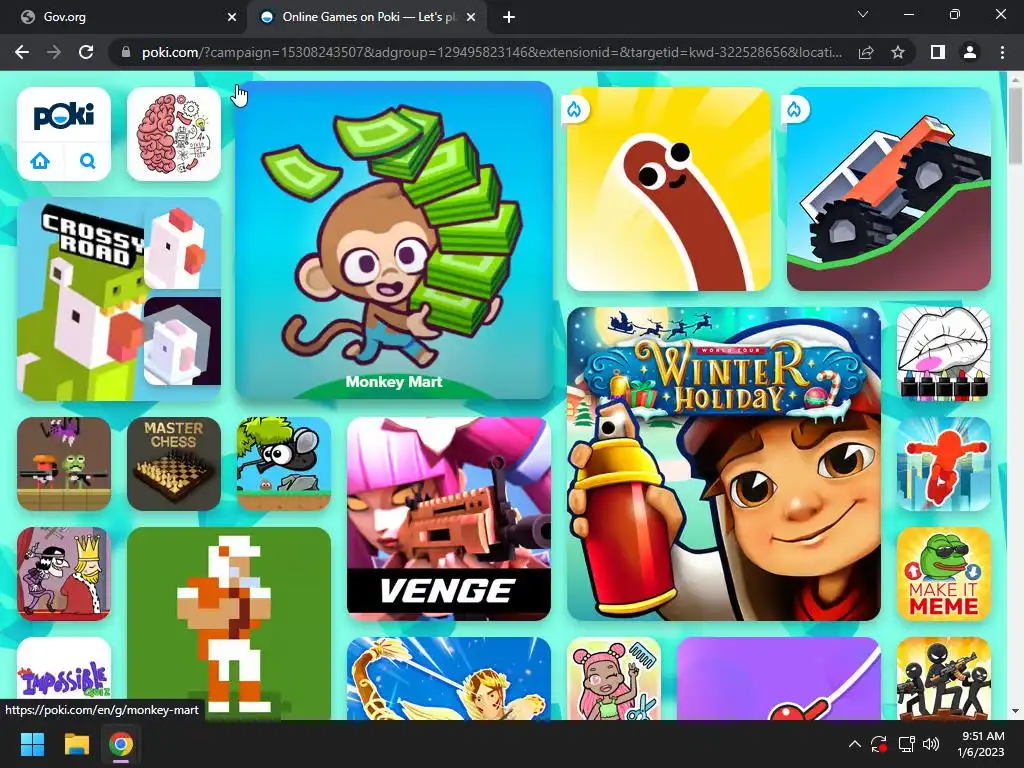Expand the system tray hidden icons
The width and height of the screenshot is (1024, 768).
(x=854, y=744)
